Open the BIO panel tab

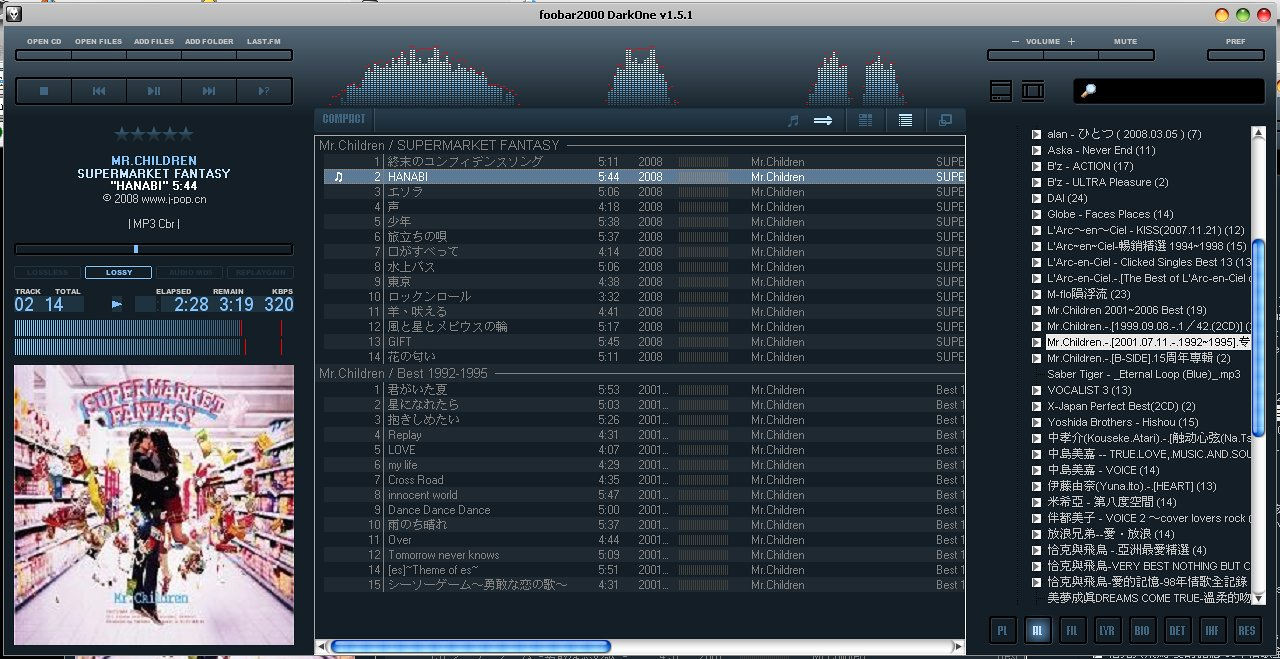1142,631
